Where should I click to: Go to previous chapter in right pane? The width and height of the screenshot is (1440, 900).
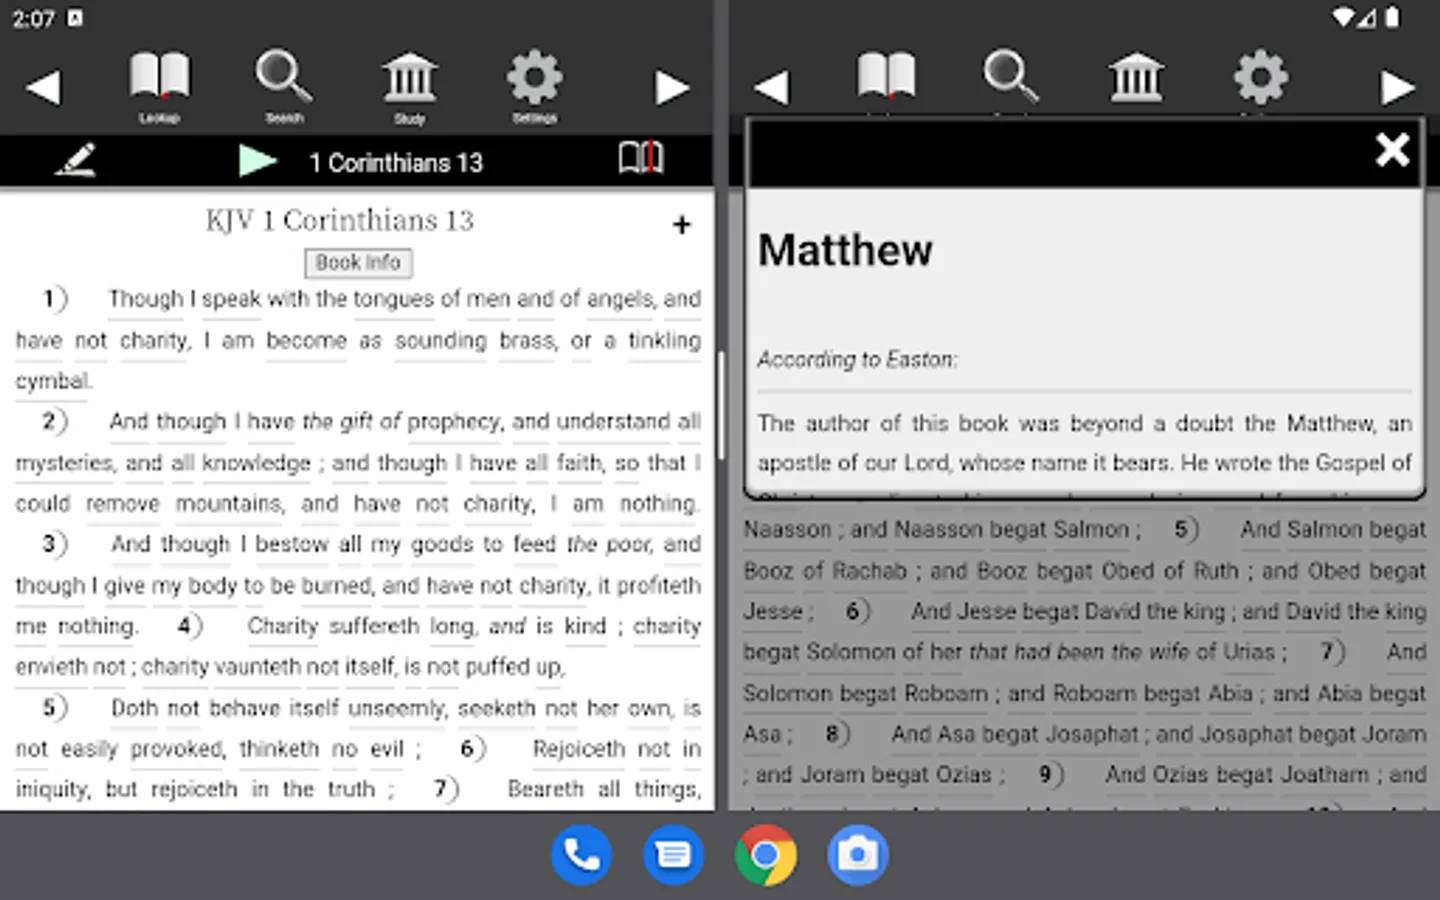[x=771, y=87]
